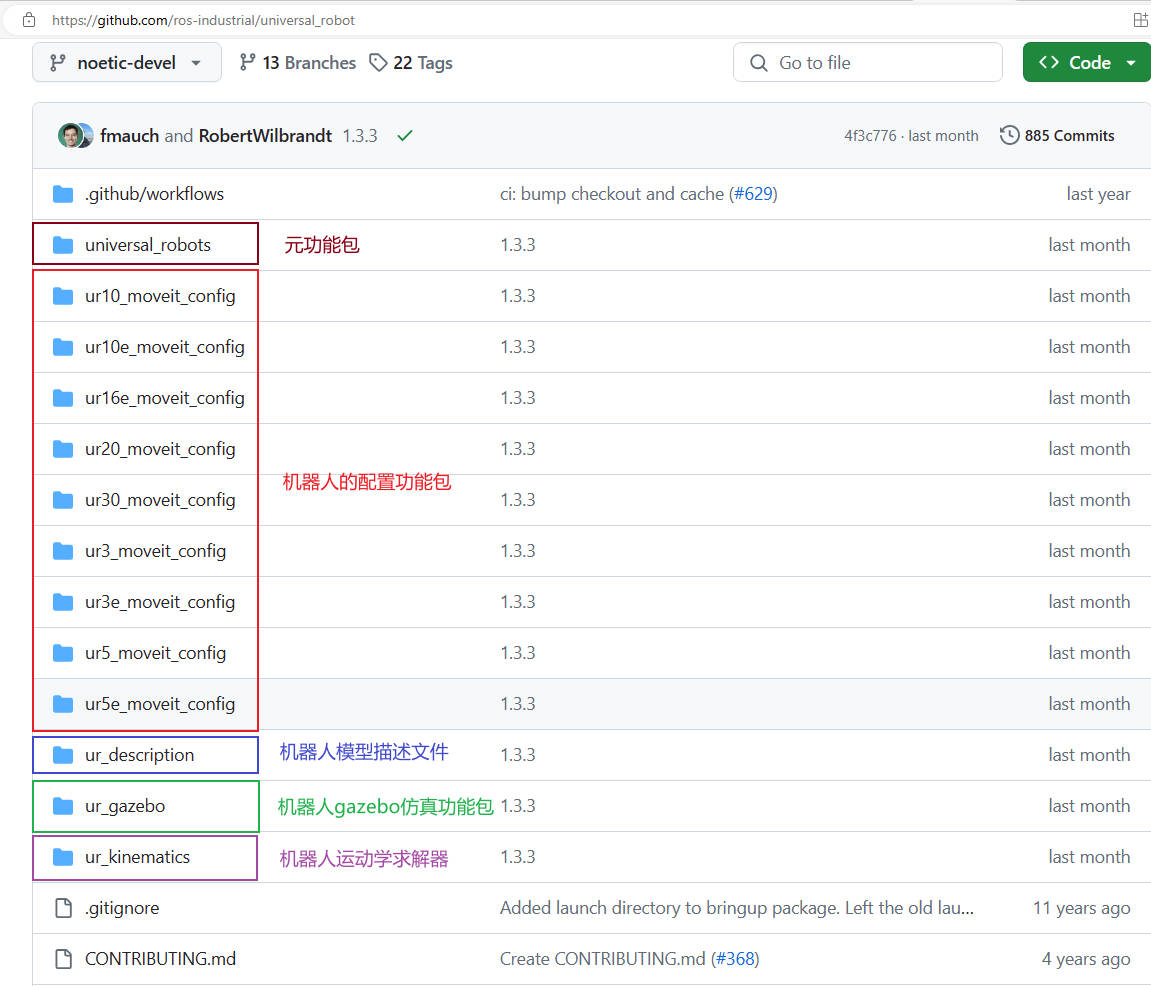The image size is (1151, 986).
Task: Open the ur20_moveit_config folder
Action: click(x=160, y=449)
